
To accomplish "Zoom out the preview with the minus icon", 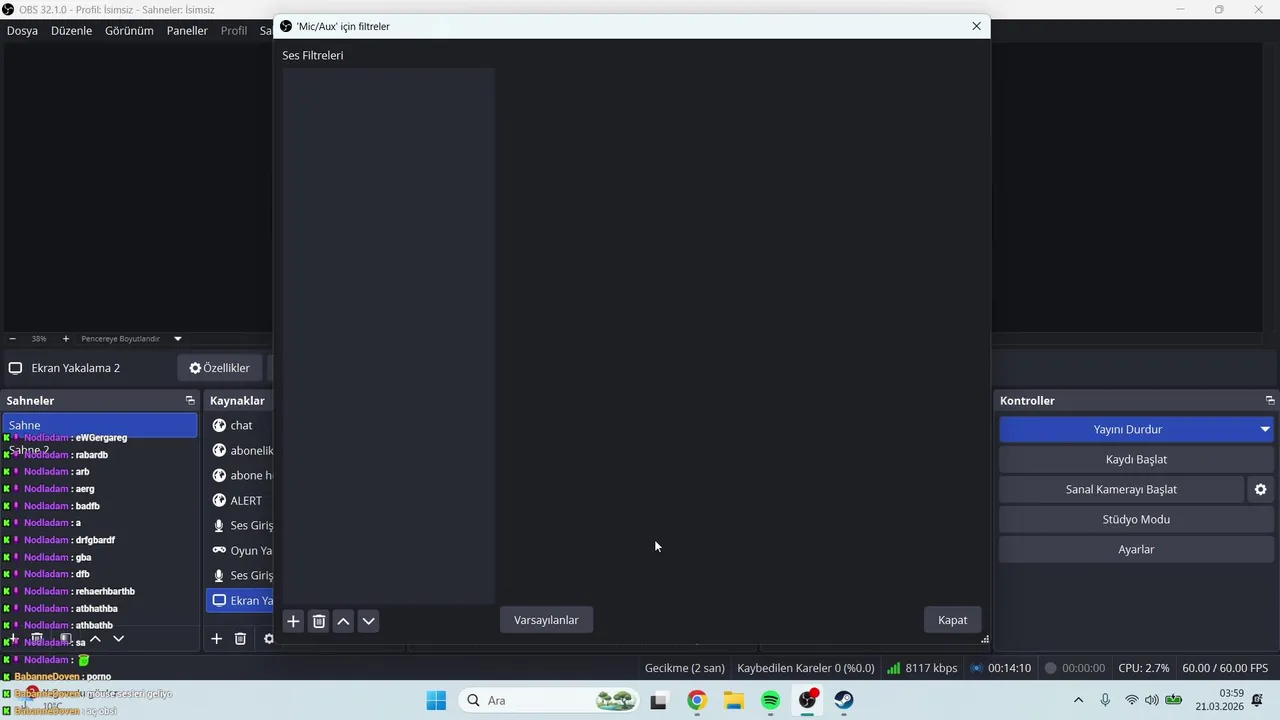I will pos(12,339).
